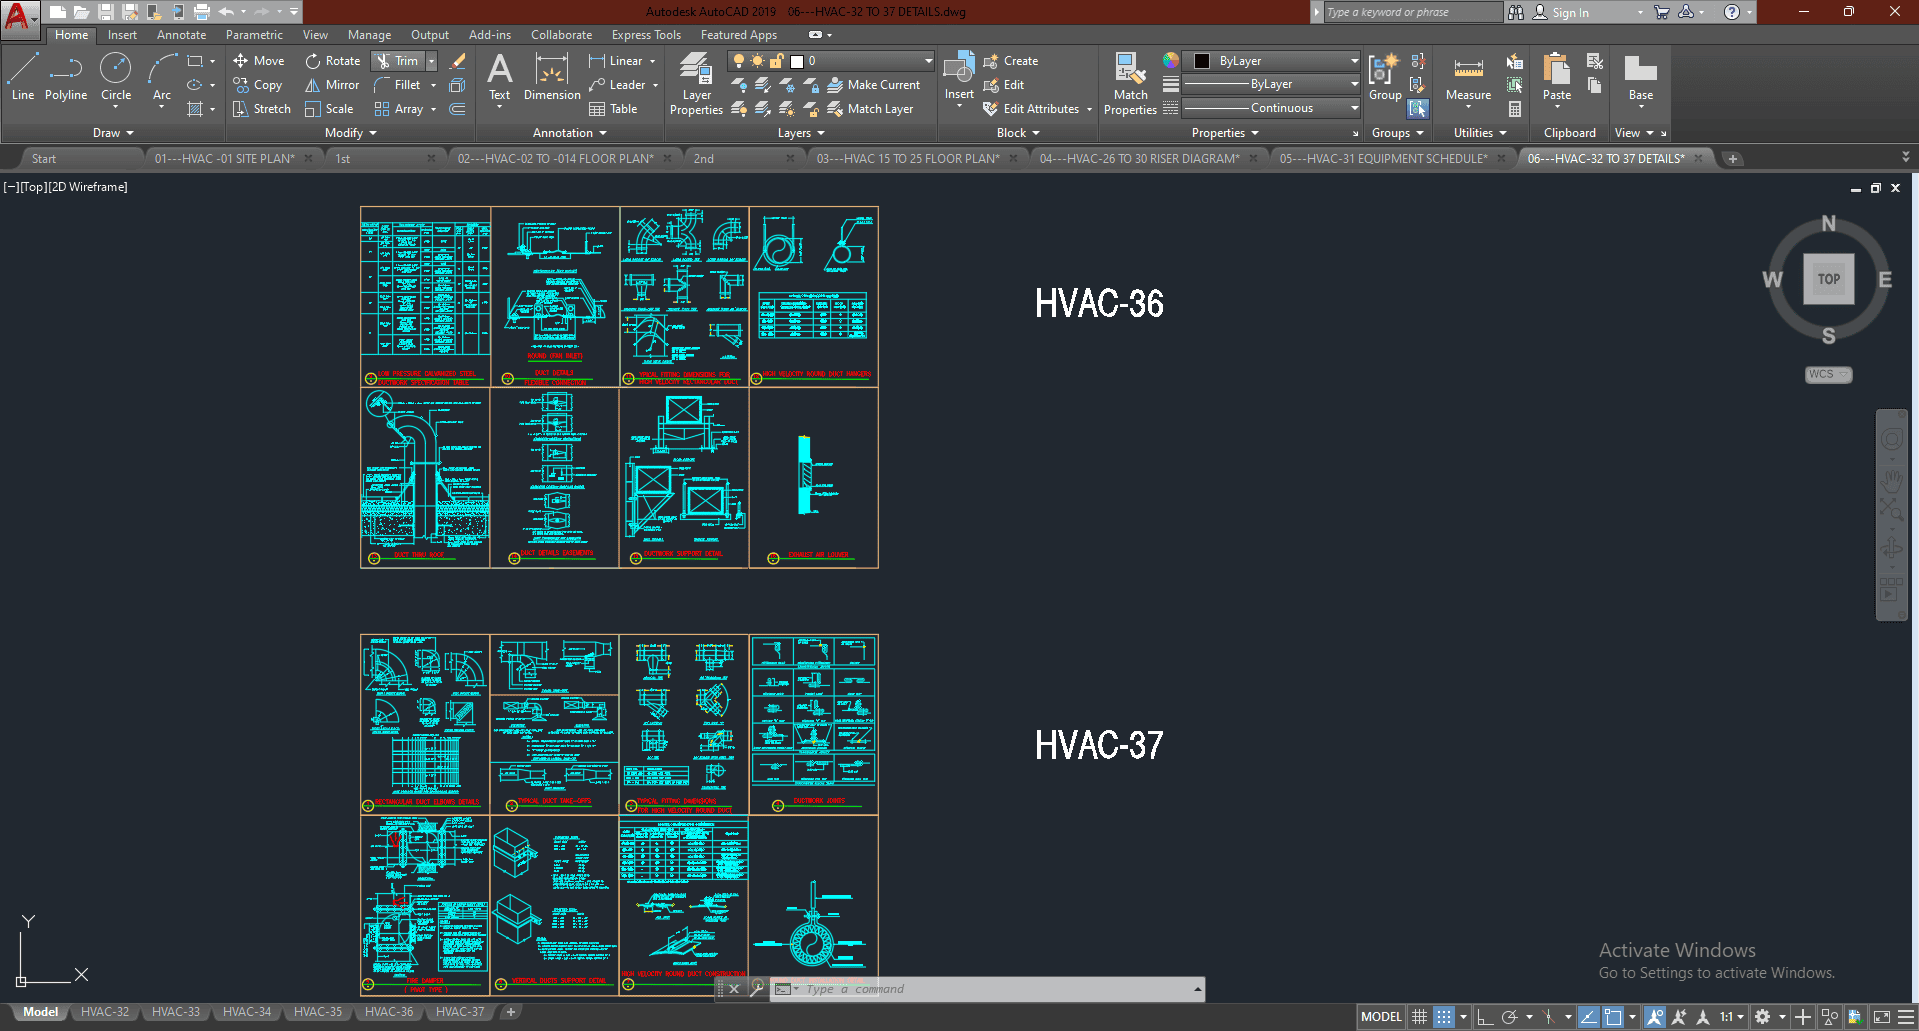Toggle snap mode in status bar
Screen dimensions: 1919x1031
click(x=1444, y=1017)
